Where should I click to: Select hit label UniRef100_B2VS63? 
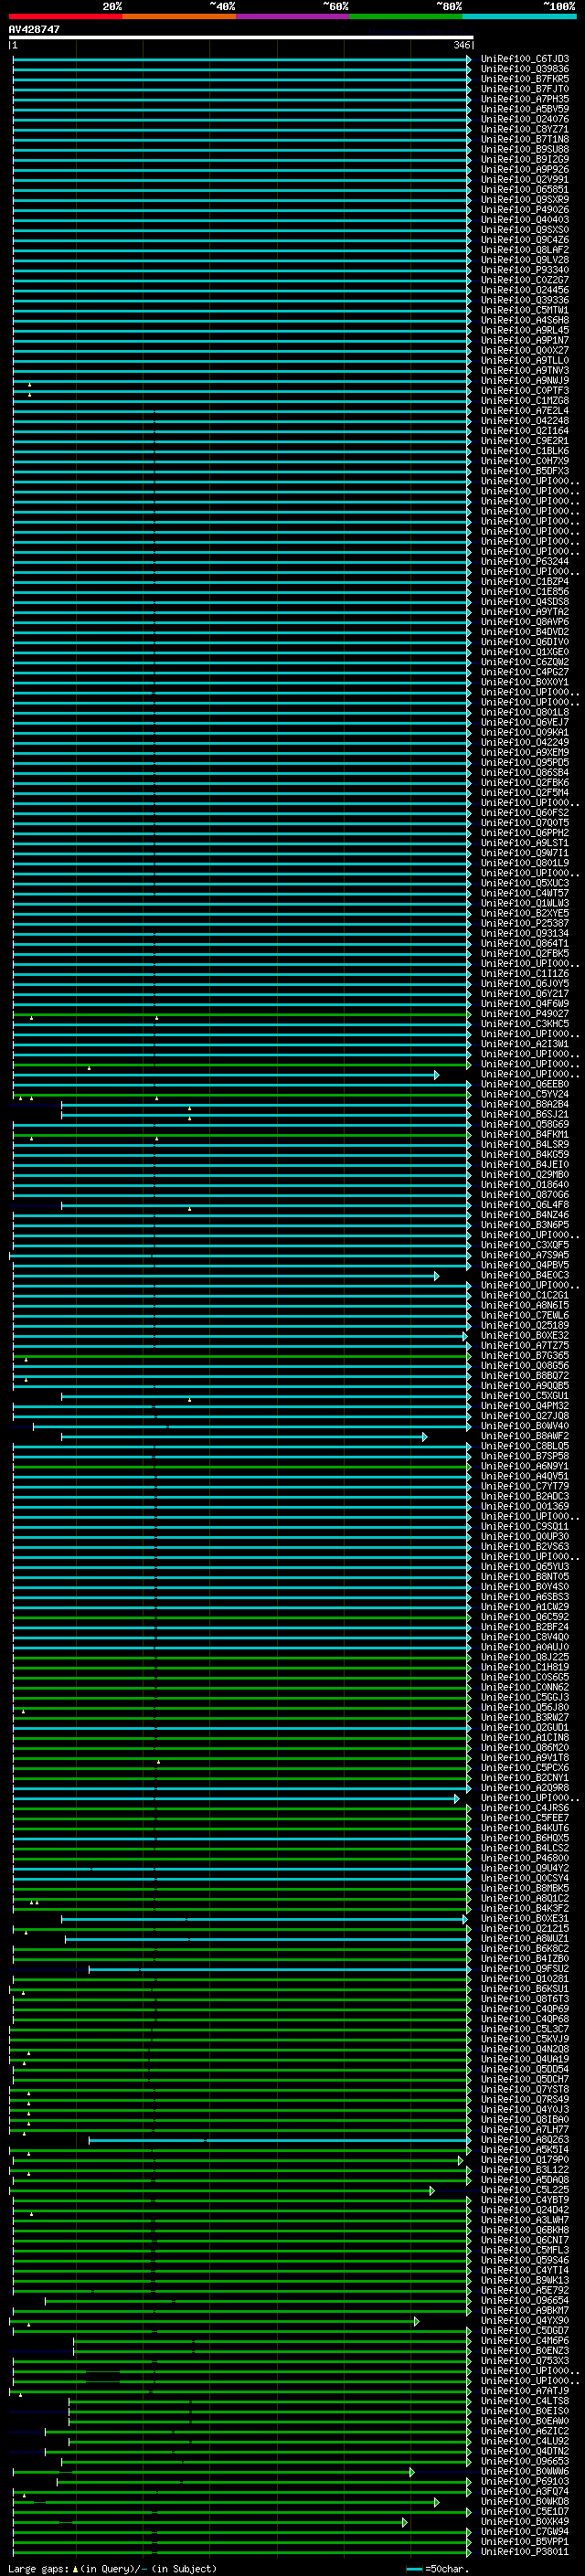525,1547
